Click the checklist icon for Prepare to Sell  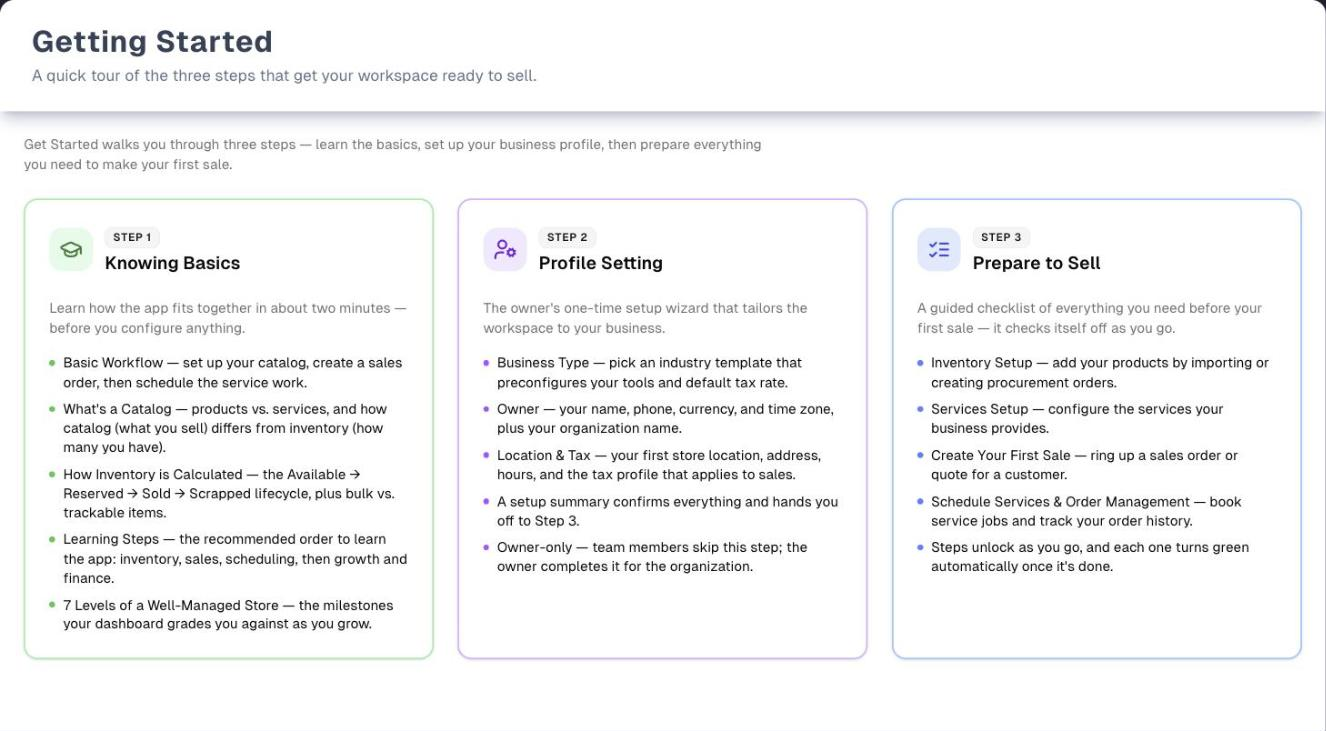[x=939, y=250]
